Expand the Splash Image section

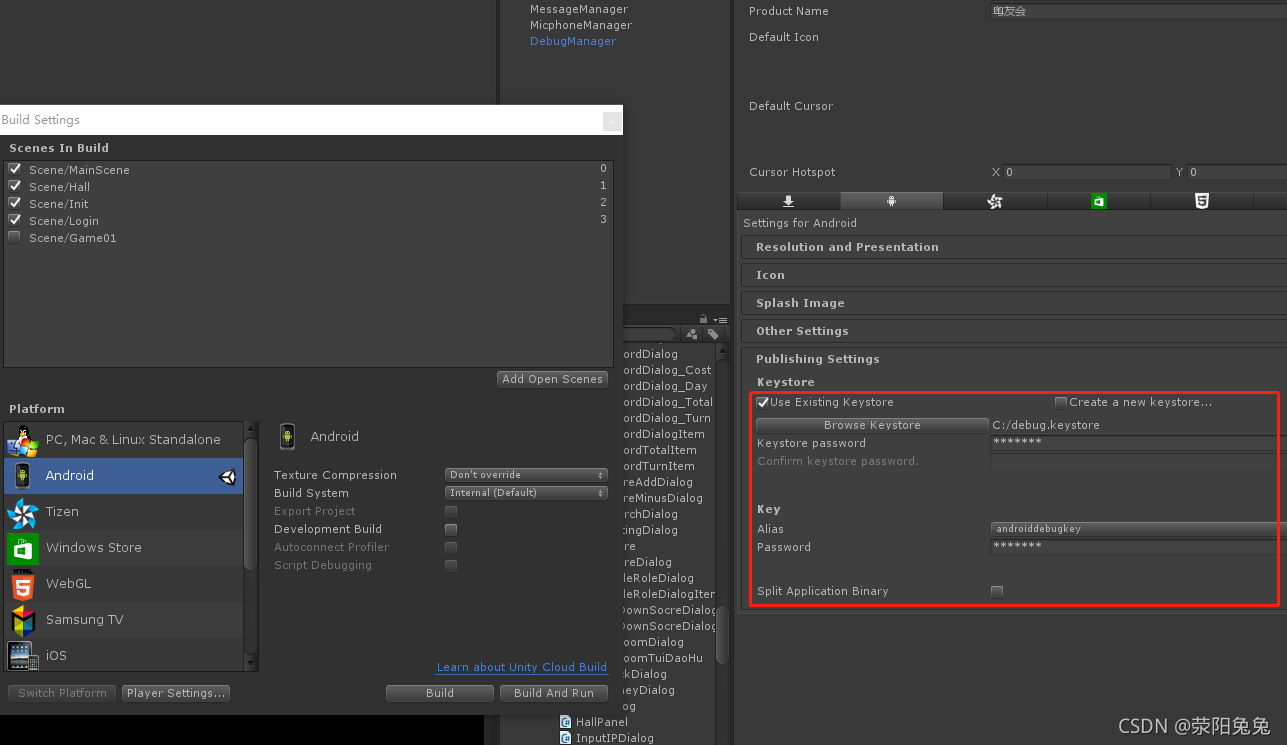[1014, 303]
